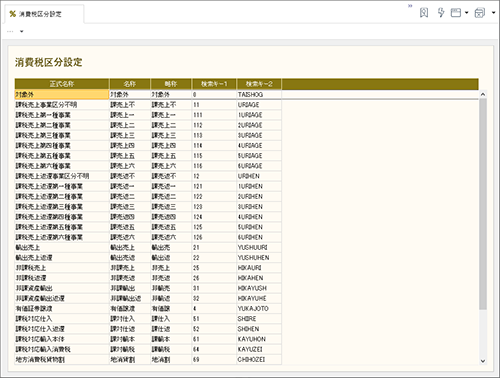
Task: Select the 有価証券譲渡 formal name cell
Action: point(62,309)
